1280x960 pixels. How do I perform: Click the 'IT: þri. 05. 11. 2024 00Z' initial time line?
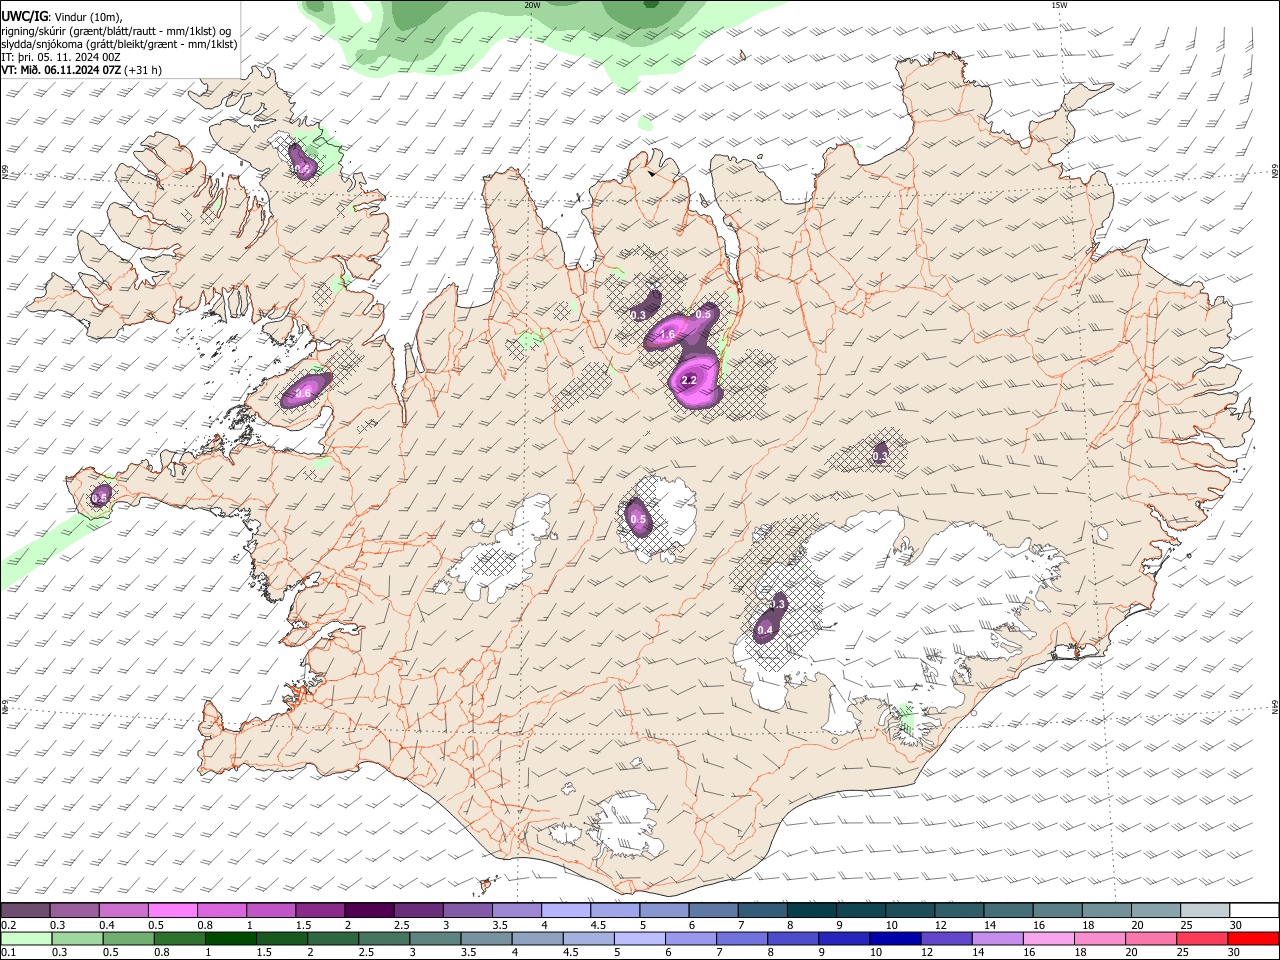pyautogui.click(x=61, y=57)
